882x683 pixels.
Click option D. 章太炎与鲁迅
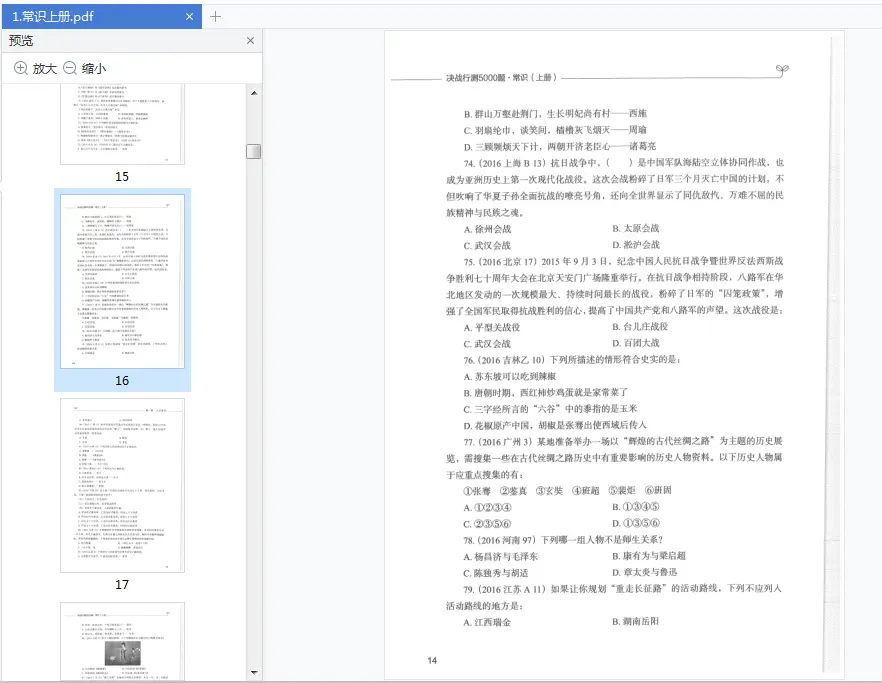pyautogui.click(x=645, y=572)
